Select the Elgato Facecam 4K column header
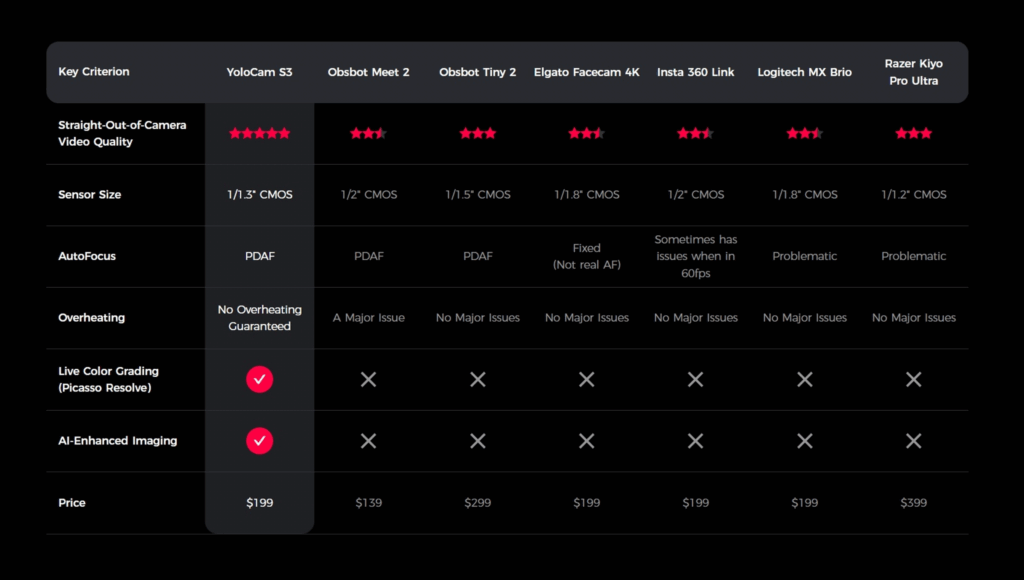This screenshot has height=580, width=1024. [586, 72]
